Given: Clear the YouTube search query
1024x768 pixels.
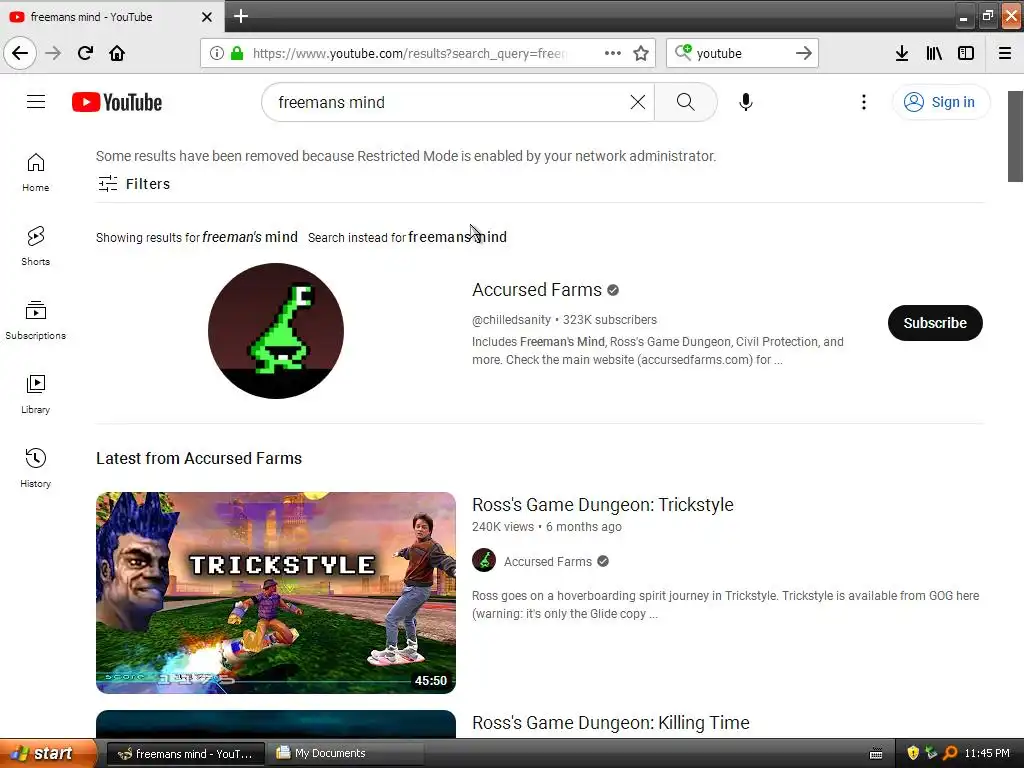Looking at the screenshot, I should tap(637, 102).
